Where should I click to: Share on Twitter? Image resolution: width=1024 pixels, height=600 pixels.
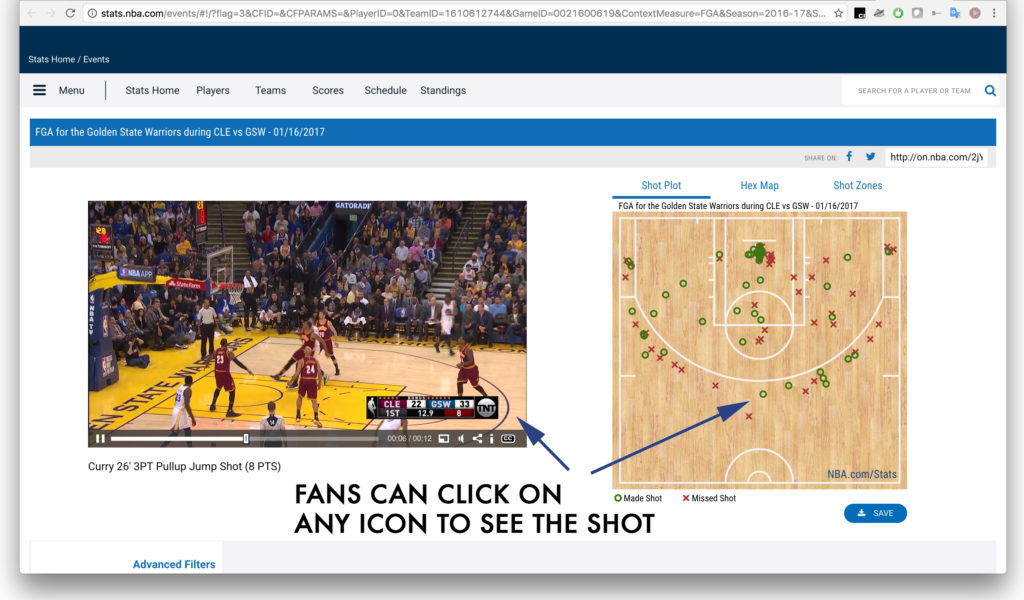(x=870, y=156)
